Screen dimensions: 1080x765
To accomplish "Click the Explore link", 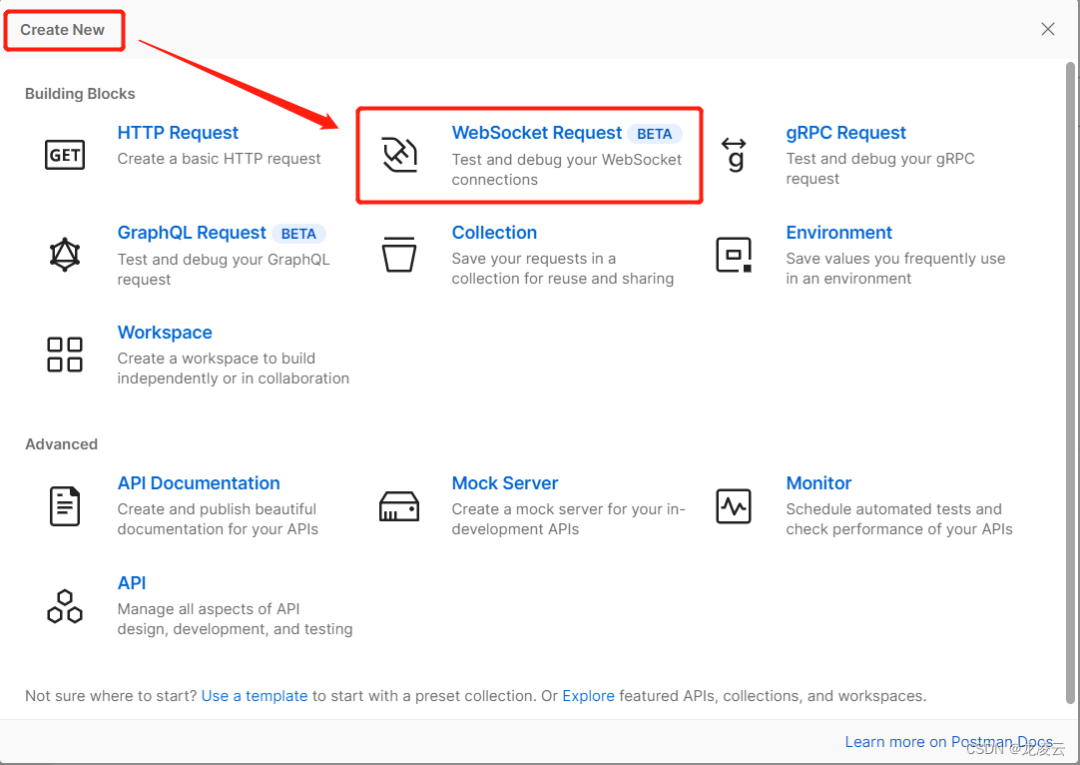I will 588,695.
